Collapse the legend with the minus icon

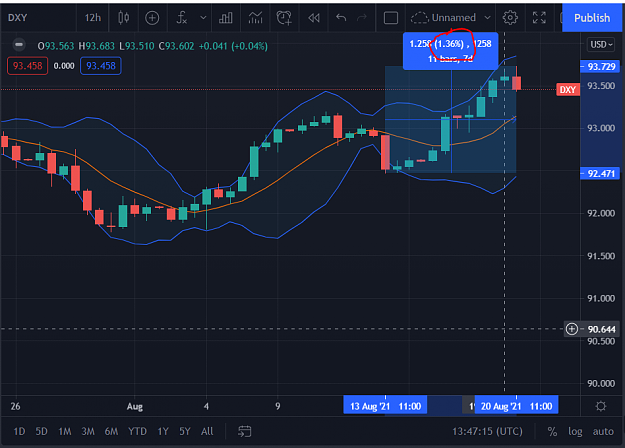coord(19,45)
